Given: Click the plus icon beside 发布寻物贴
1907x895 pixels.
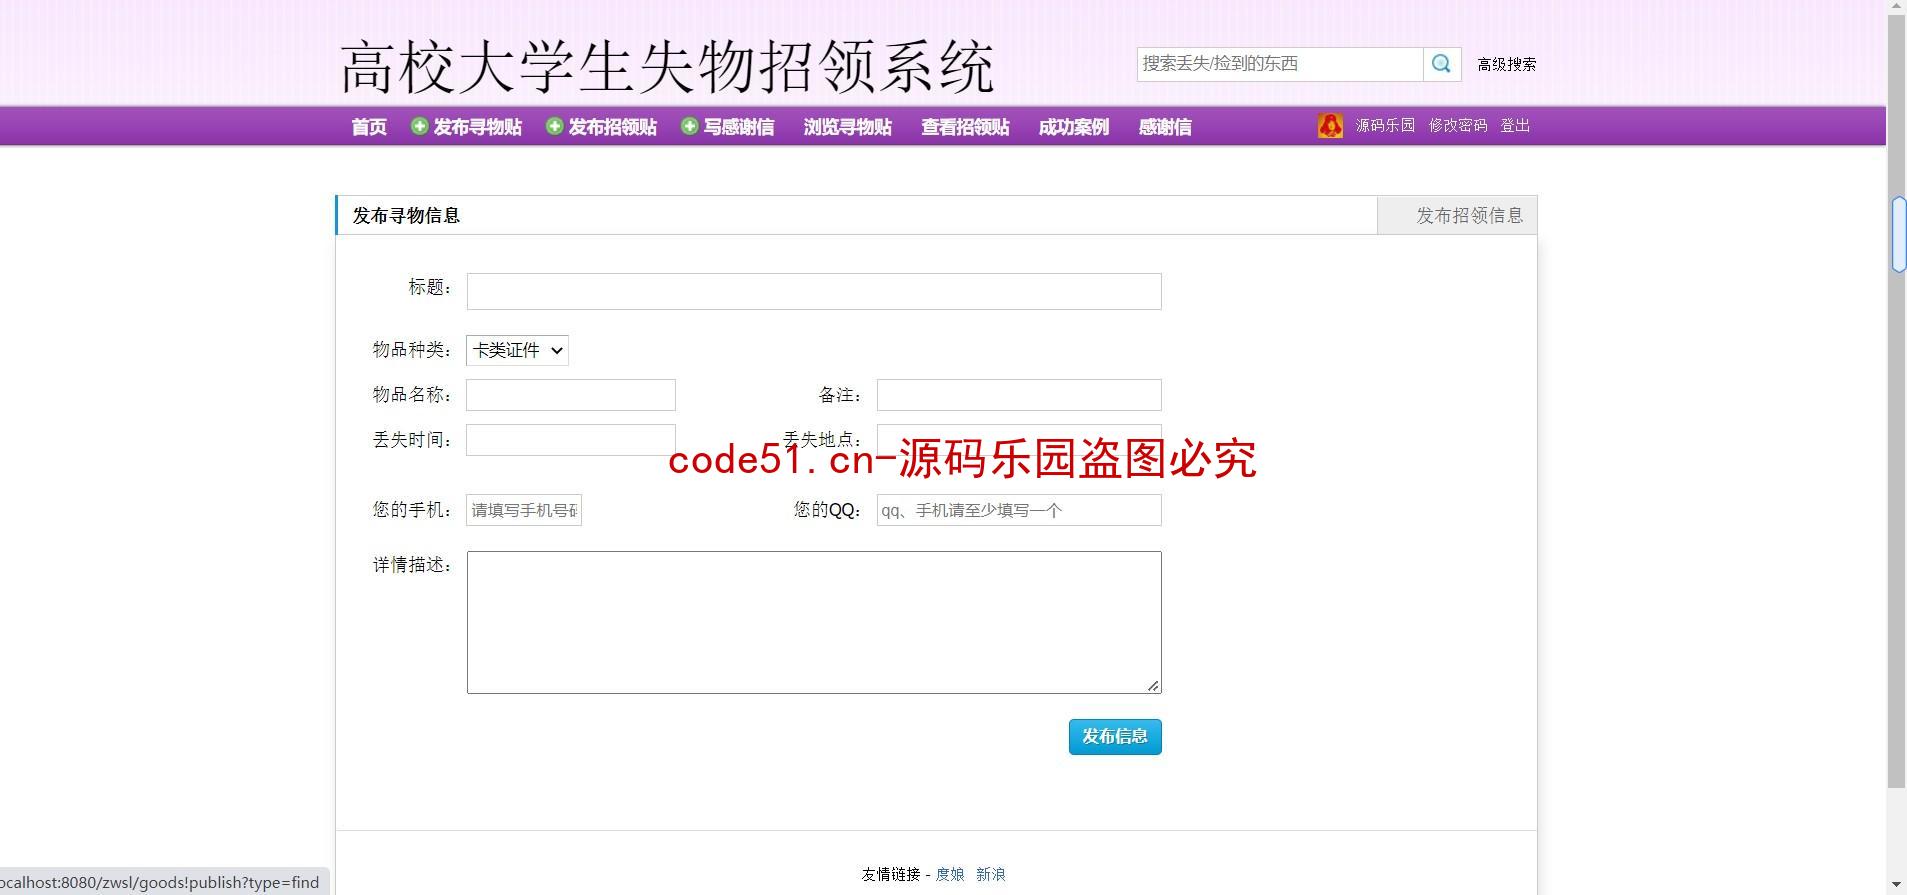Looking at the screenshot, I should [x=419, y=126].
